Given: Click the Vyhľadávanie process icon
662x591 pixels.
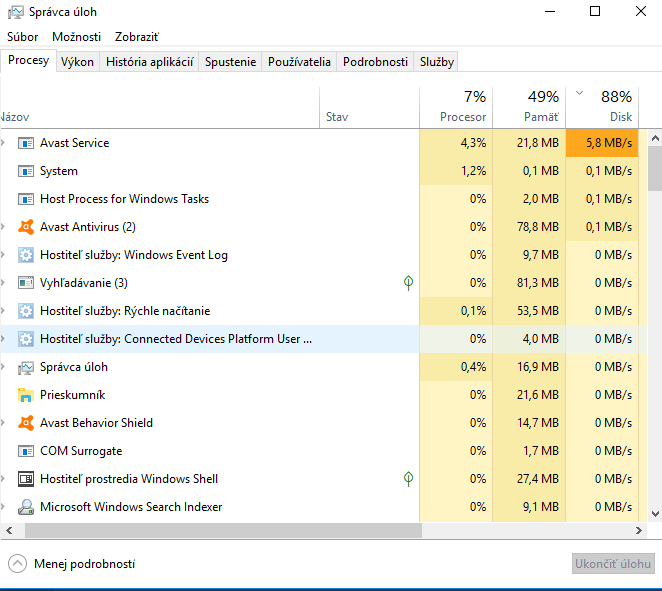Looking at the screenshot, I should 26,283.
